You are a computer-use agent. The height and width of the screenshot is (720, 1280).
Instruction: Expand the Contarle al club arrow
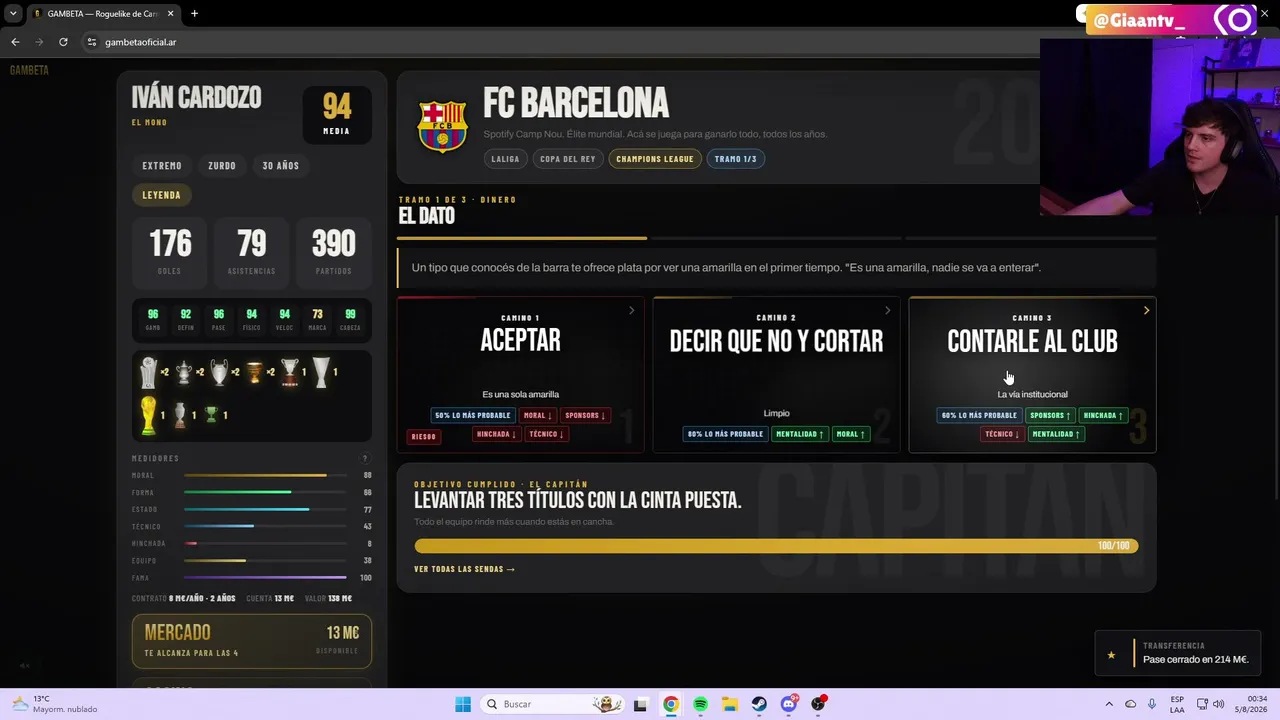coord(1146,311)
